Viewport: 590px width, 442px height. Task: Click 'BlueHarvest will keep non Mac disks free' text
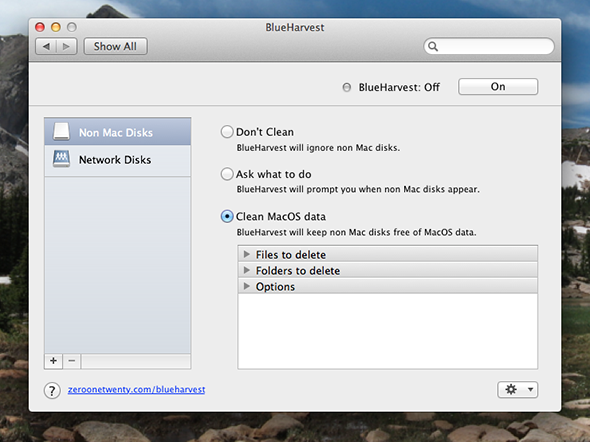pos(356,232)
